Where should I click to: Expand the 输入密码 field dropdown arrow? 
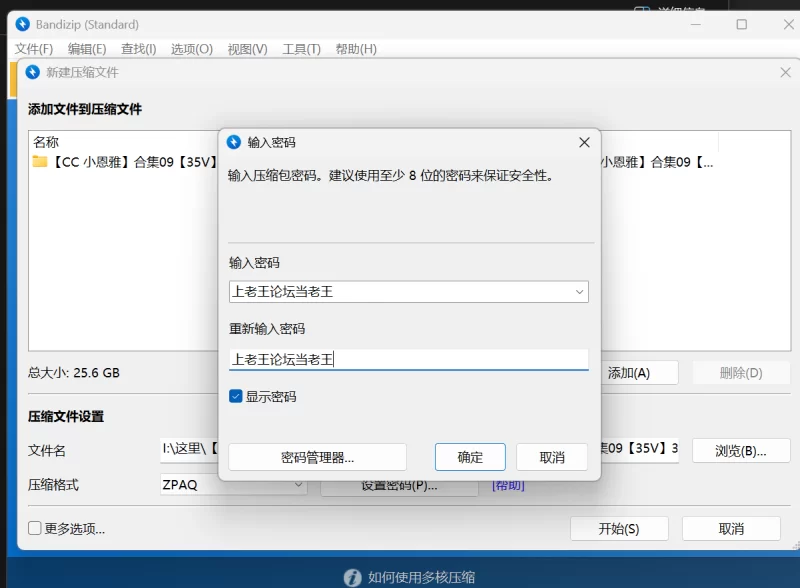(x=579, y=292)
